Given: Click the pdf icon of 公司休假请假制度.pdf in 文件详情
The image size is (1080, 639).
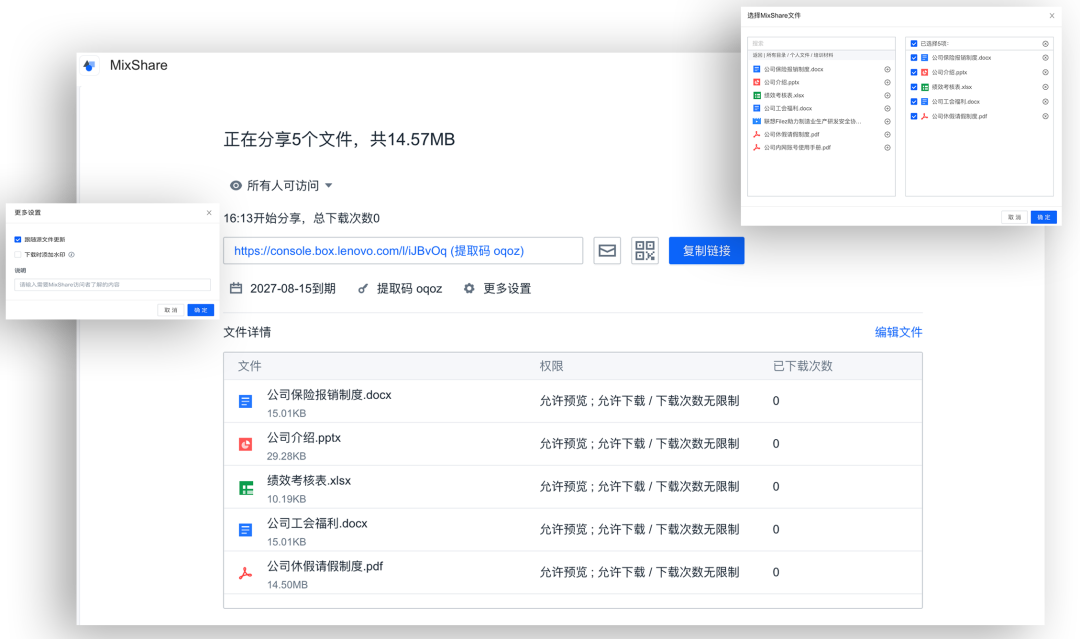Looking at the screenshot, I should pos(245,573).
